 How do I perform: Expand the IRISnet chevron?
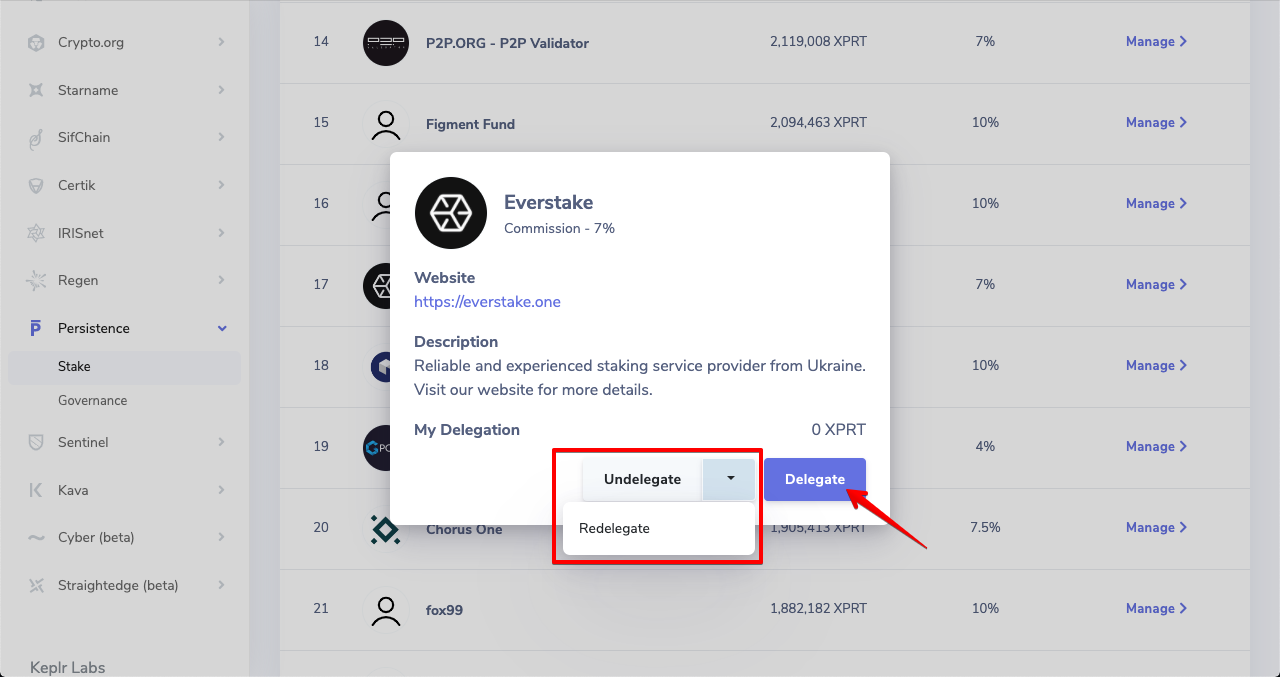tap(221, 233)
